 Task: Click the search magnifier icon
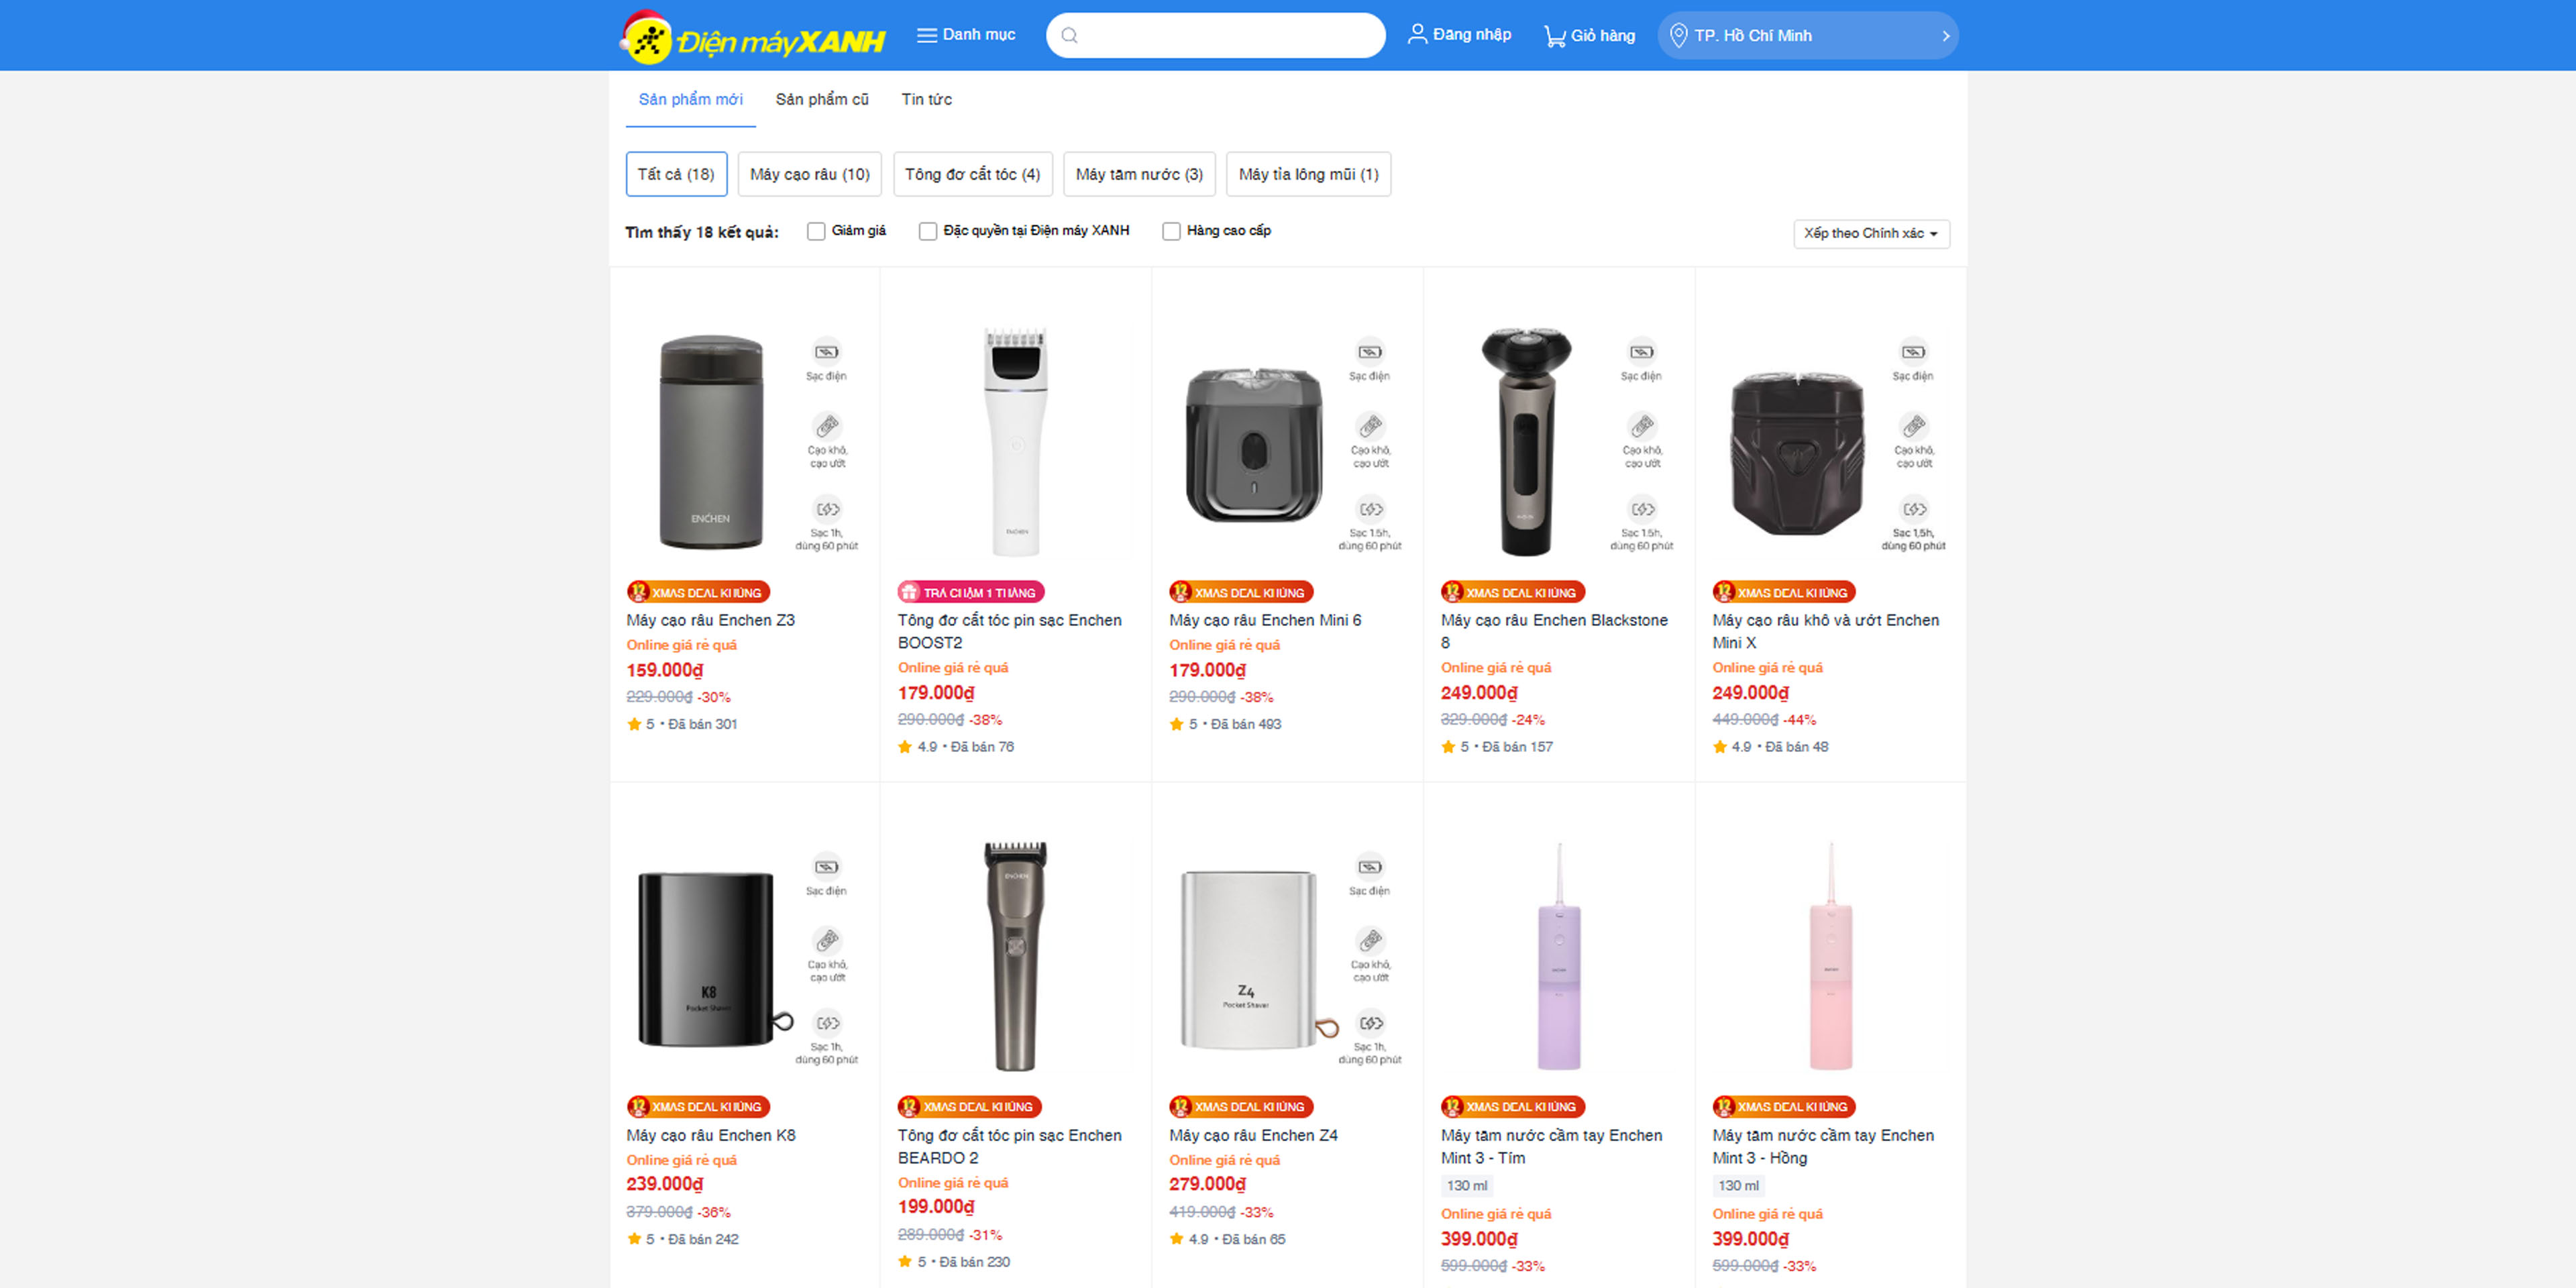1069,36
